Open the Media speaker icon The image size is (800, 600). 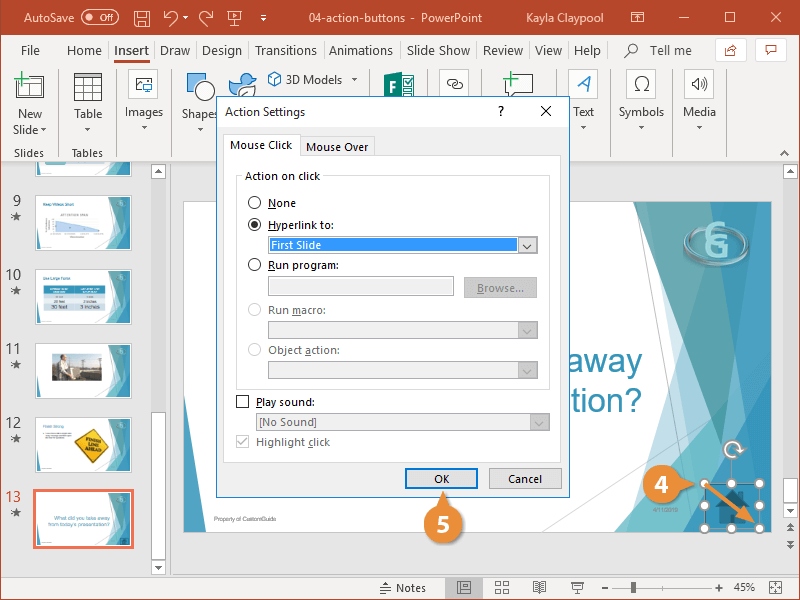point(699,85)
